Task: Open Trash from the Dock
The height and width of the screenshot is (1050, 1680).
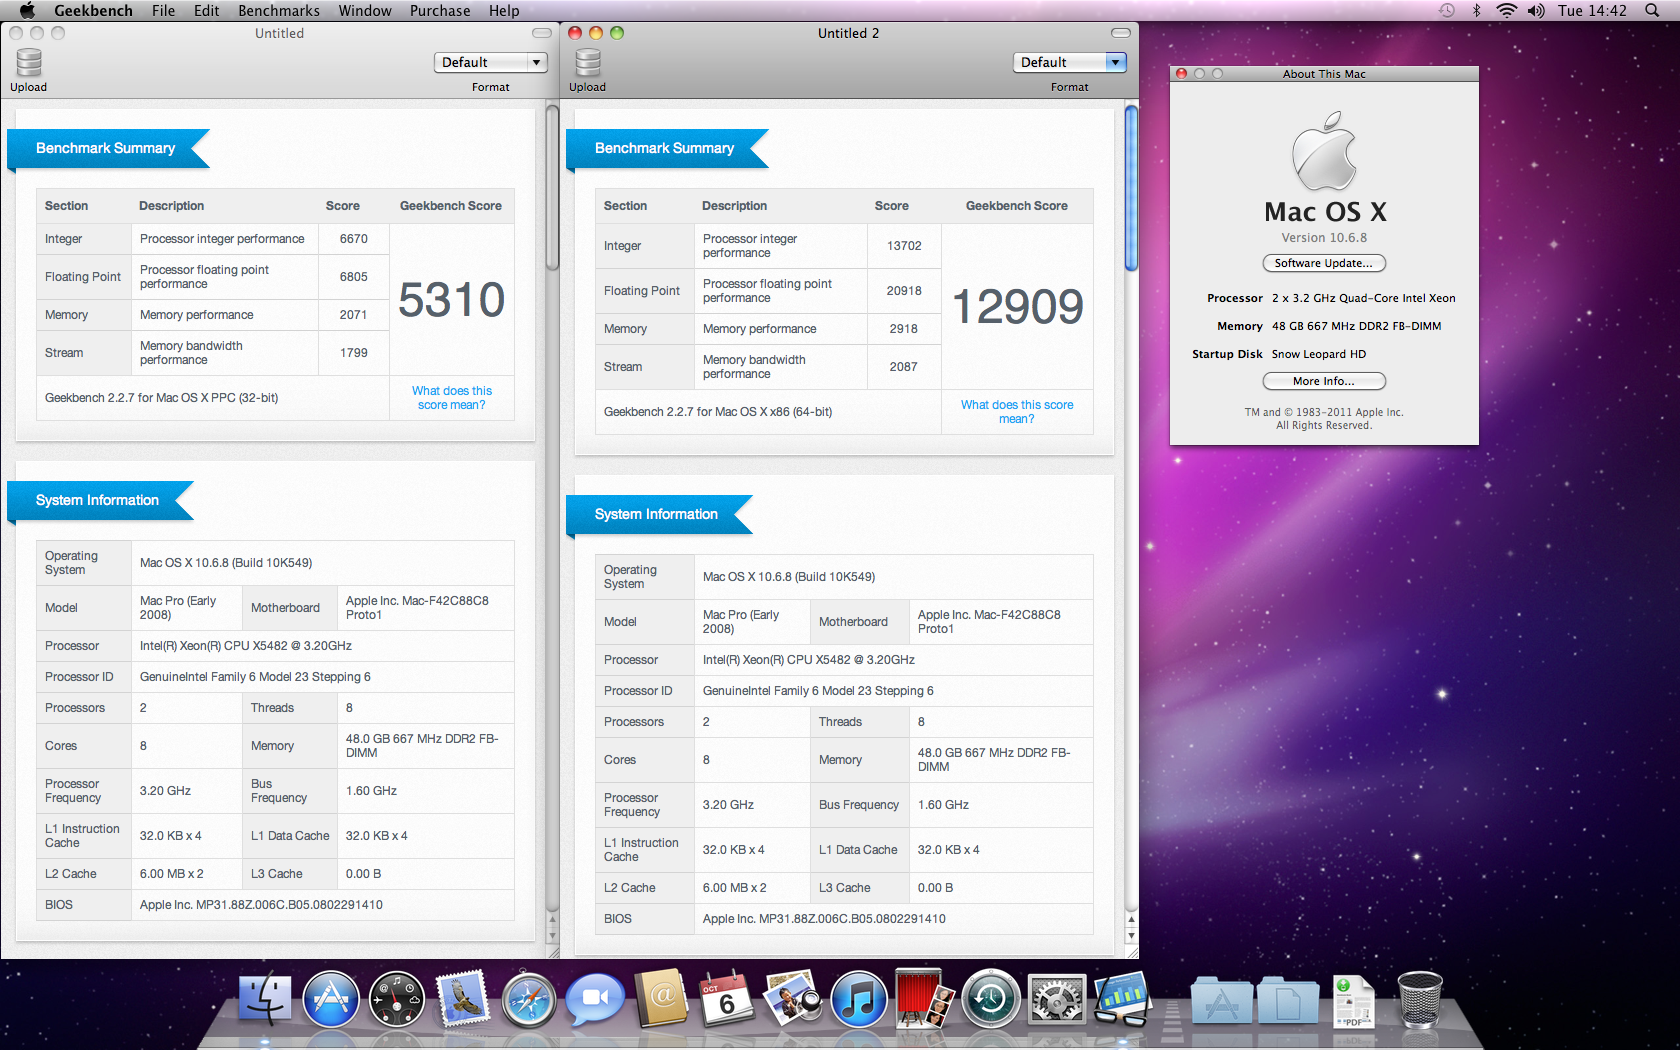Action: pyautogui.click(x=1419, y=1000)
